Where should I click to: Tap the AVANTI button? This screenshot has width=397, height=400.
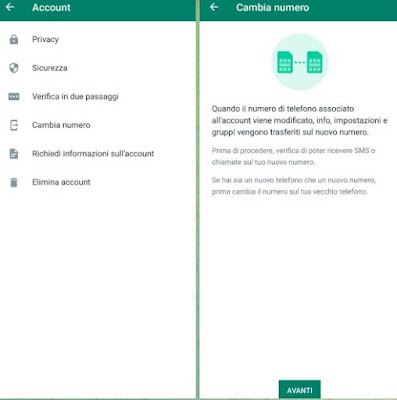point(300,390)
